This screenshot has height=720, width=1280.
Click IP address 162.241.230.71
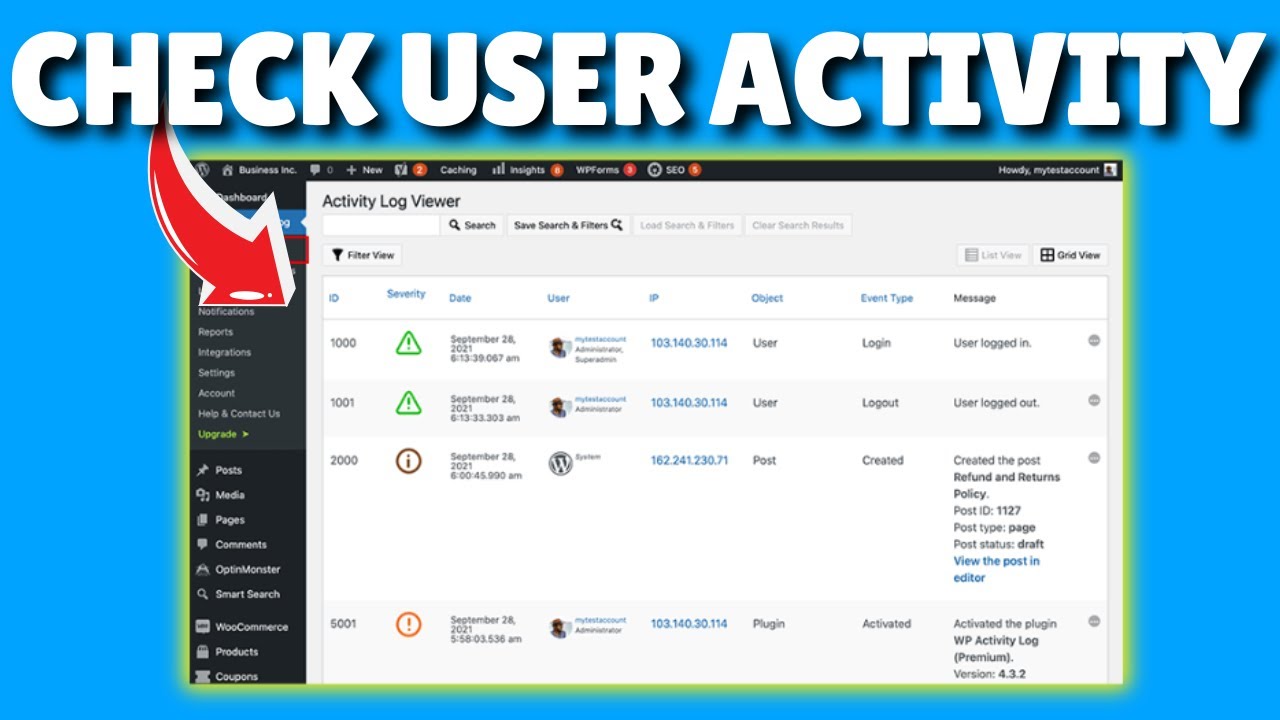click(689, 461)
